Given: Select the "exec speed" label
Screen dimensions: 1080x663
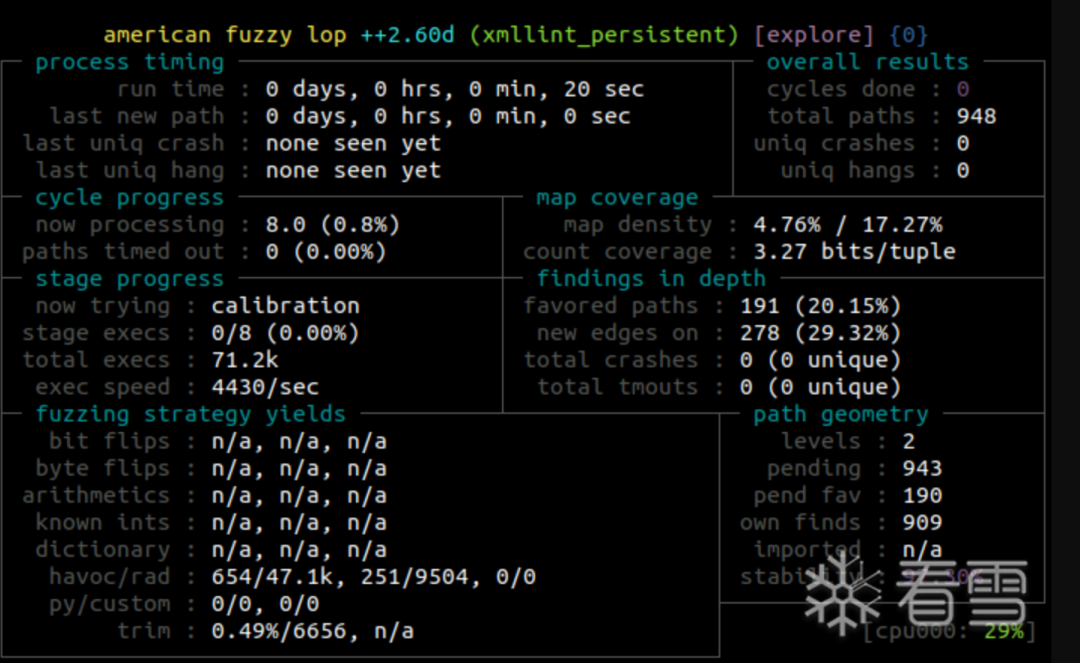Looking at the screenshot, I should pos(103,387).
